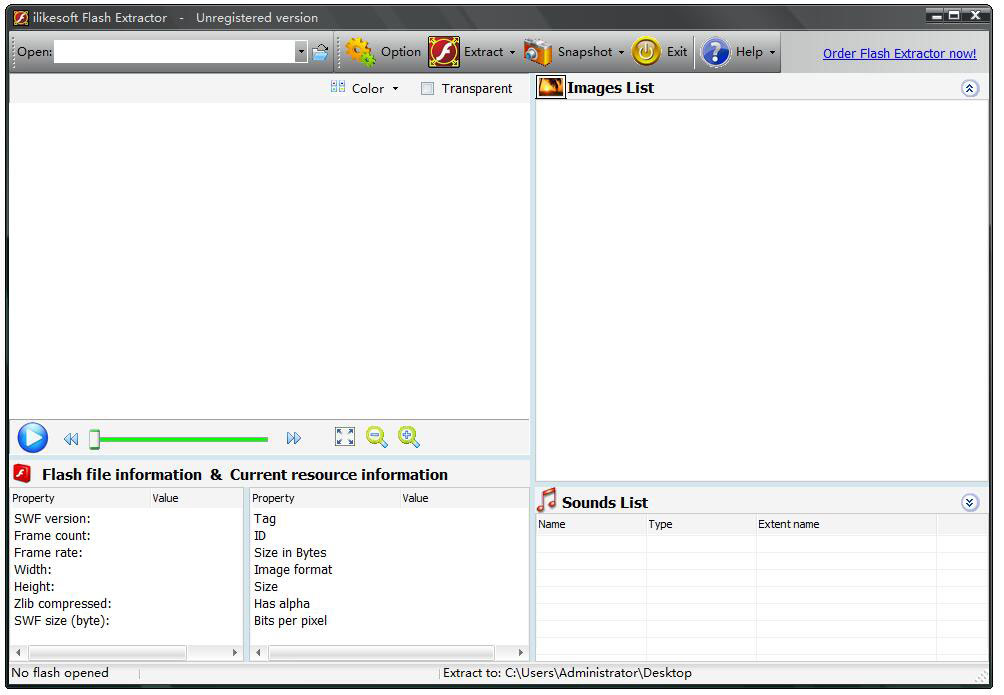Click the Extract flash icon
The image size is (1004, 695).
444,52
